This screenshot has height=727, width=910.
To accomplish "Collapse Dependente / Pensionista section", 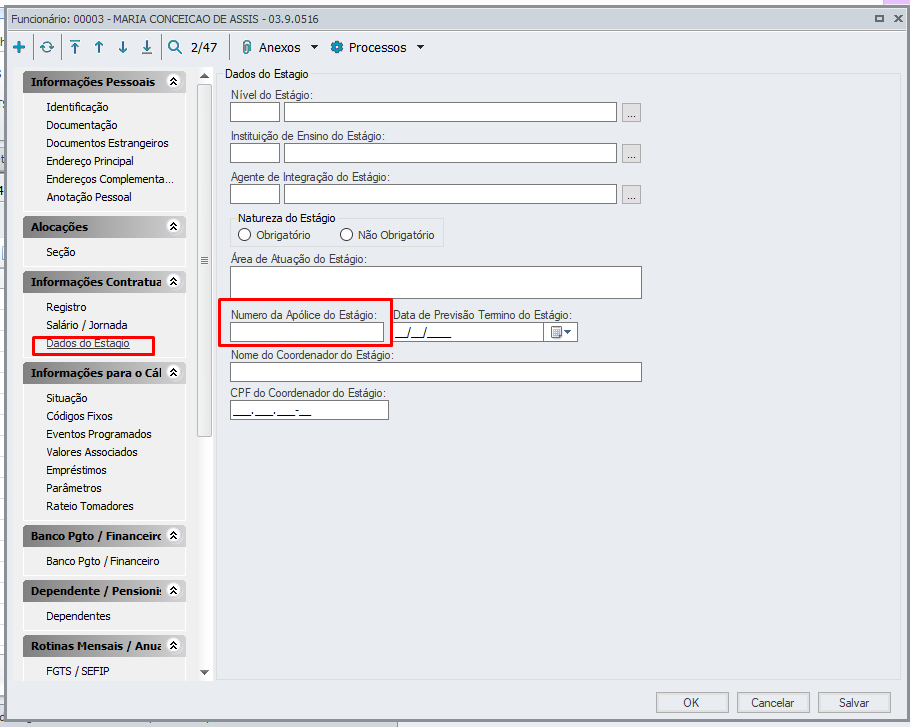I will [174, 591].
